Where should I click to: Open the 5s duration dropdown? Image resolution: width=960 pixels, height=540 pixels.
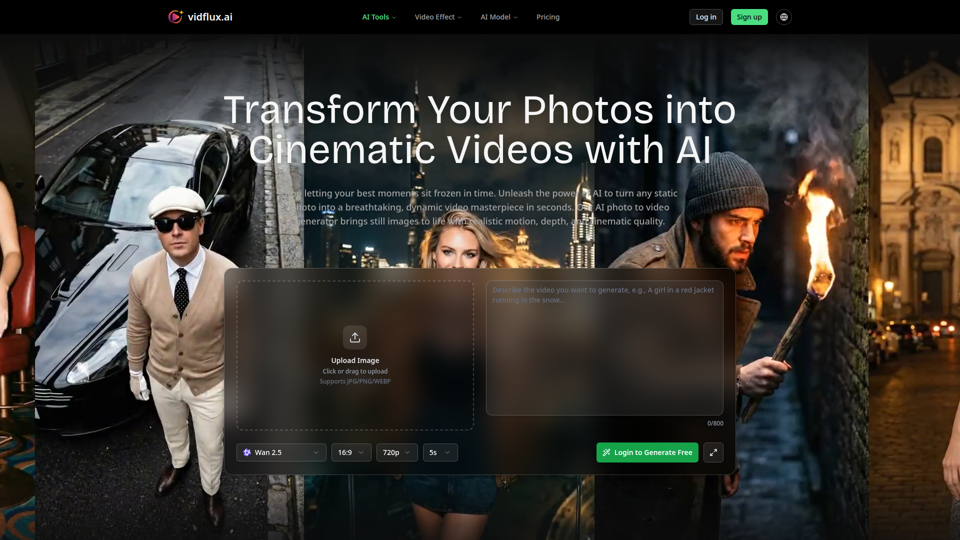[440, 452]
